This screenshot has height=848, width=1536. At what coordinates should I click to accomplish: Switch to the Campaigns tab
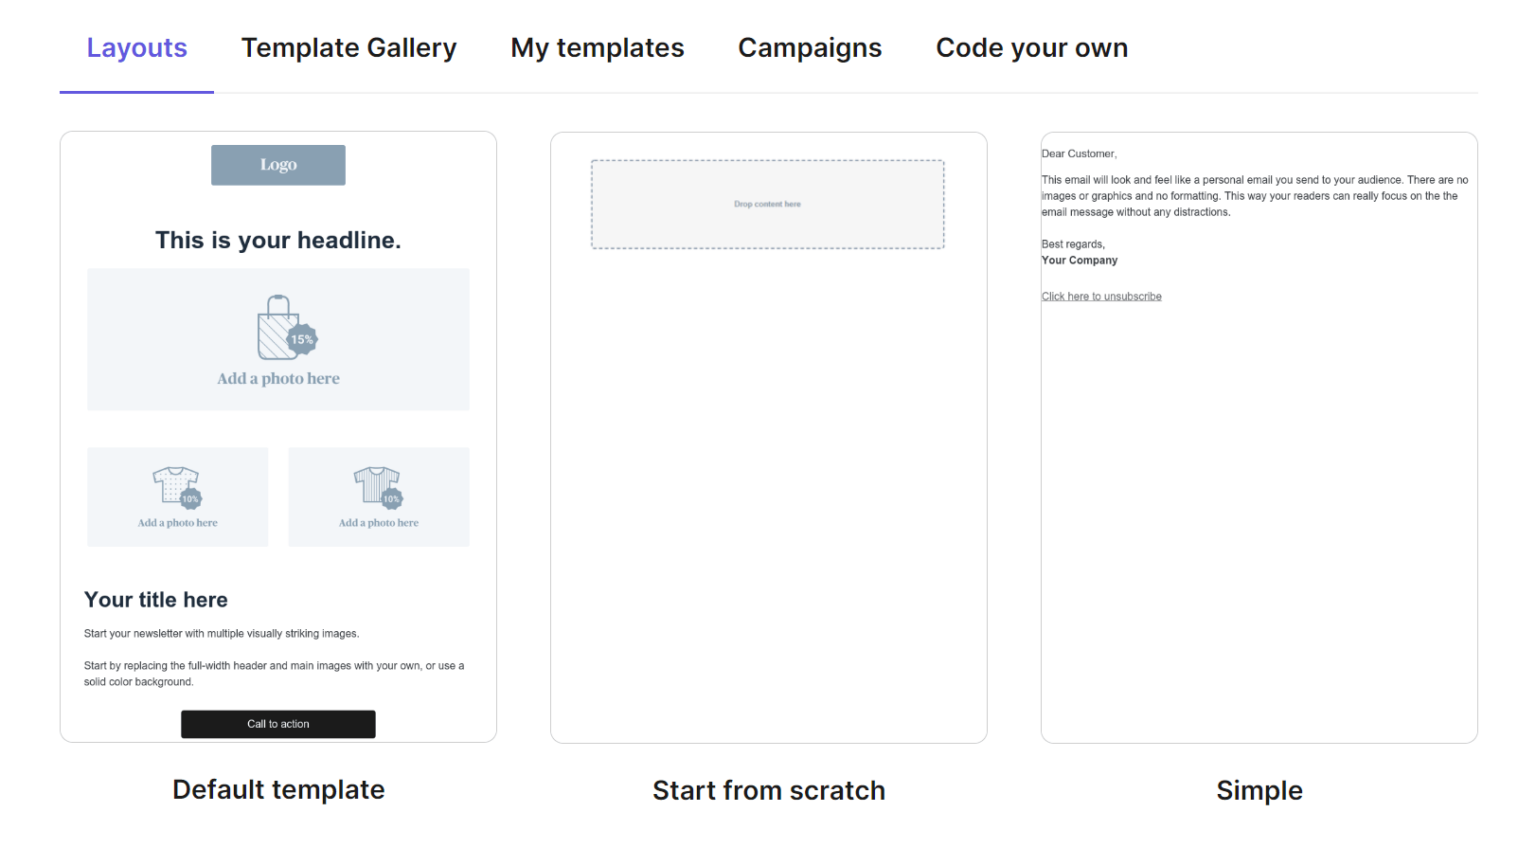click(x=809, y=47)
